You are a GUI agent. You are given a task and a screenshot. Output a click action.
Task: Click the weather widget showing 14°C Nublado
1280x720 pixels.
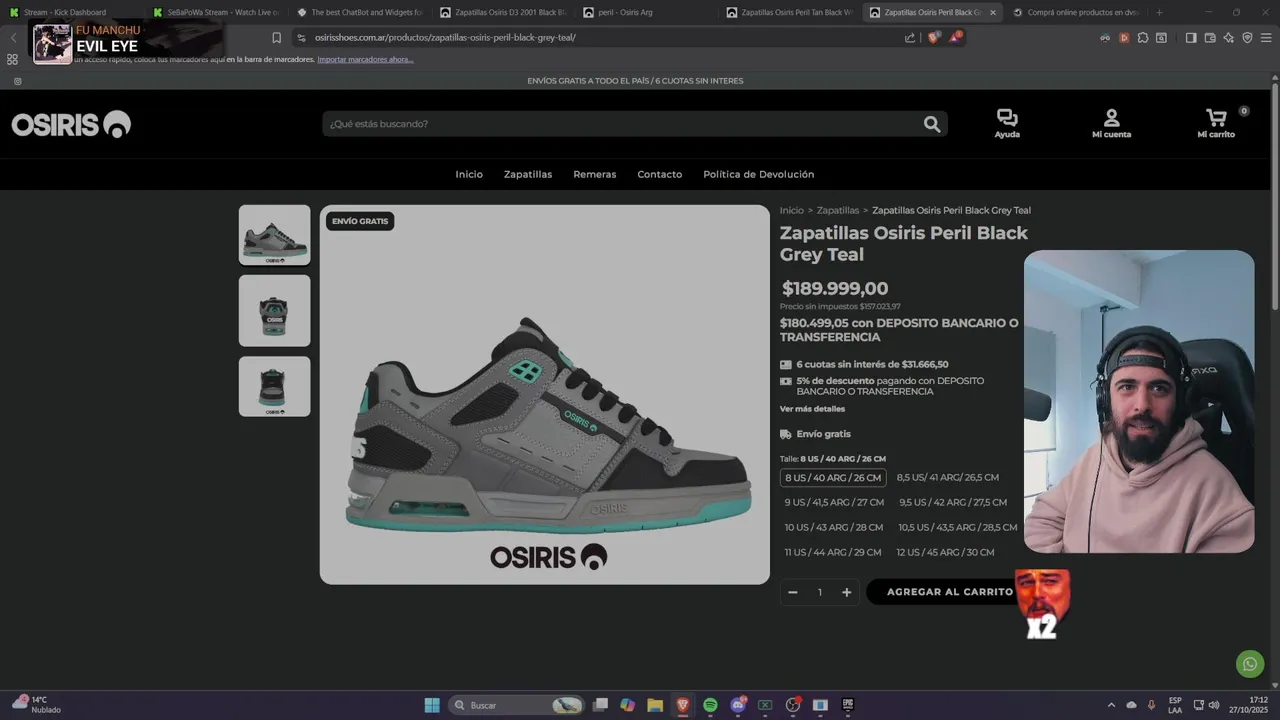(x=36, y=705)
